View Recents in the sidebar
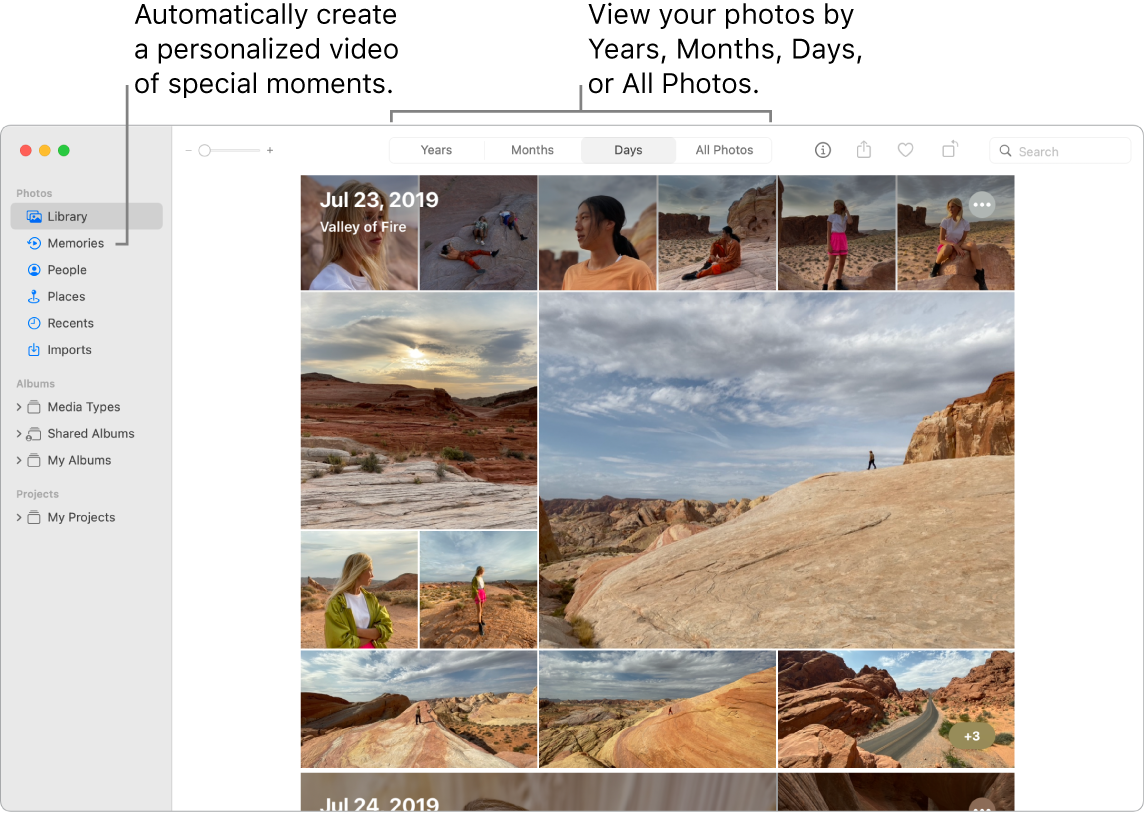Image resolution: width=1146 pixels, height=814 pixels. click(x=69, y=322)
